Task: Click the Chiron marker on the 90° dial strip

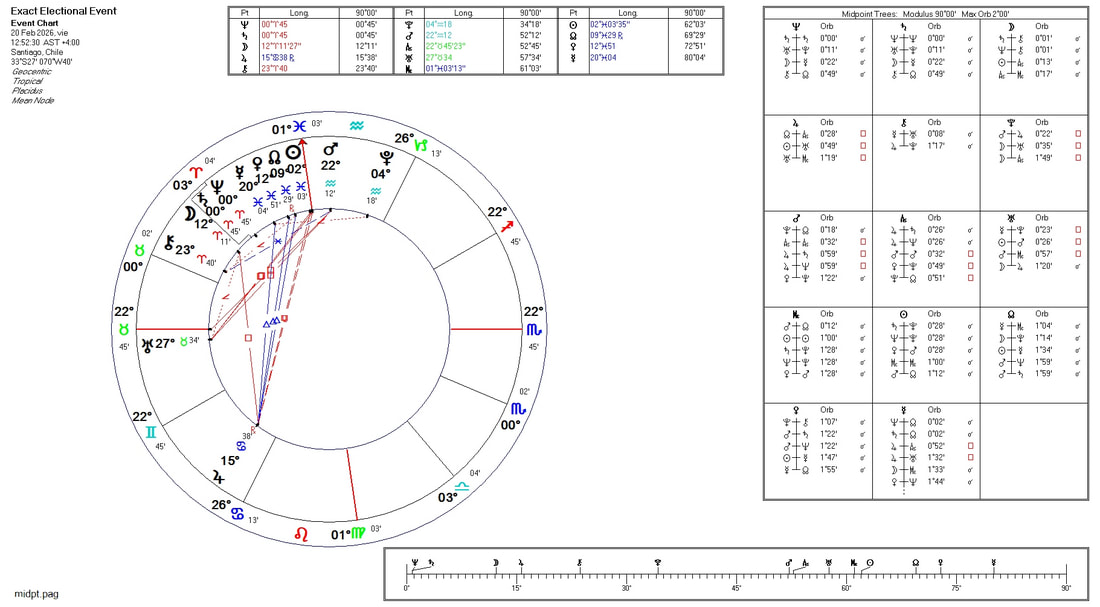Action: pos(580,565)
